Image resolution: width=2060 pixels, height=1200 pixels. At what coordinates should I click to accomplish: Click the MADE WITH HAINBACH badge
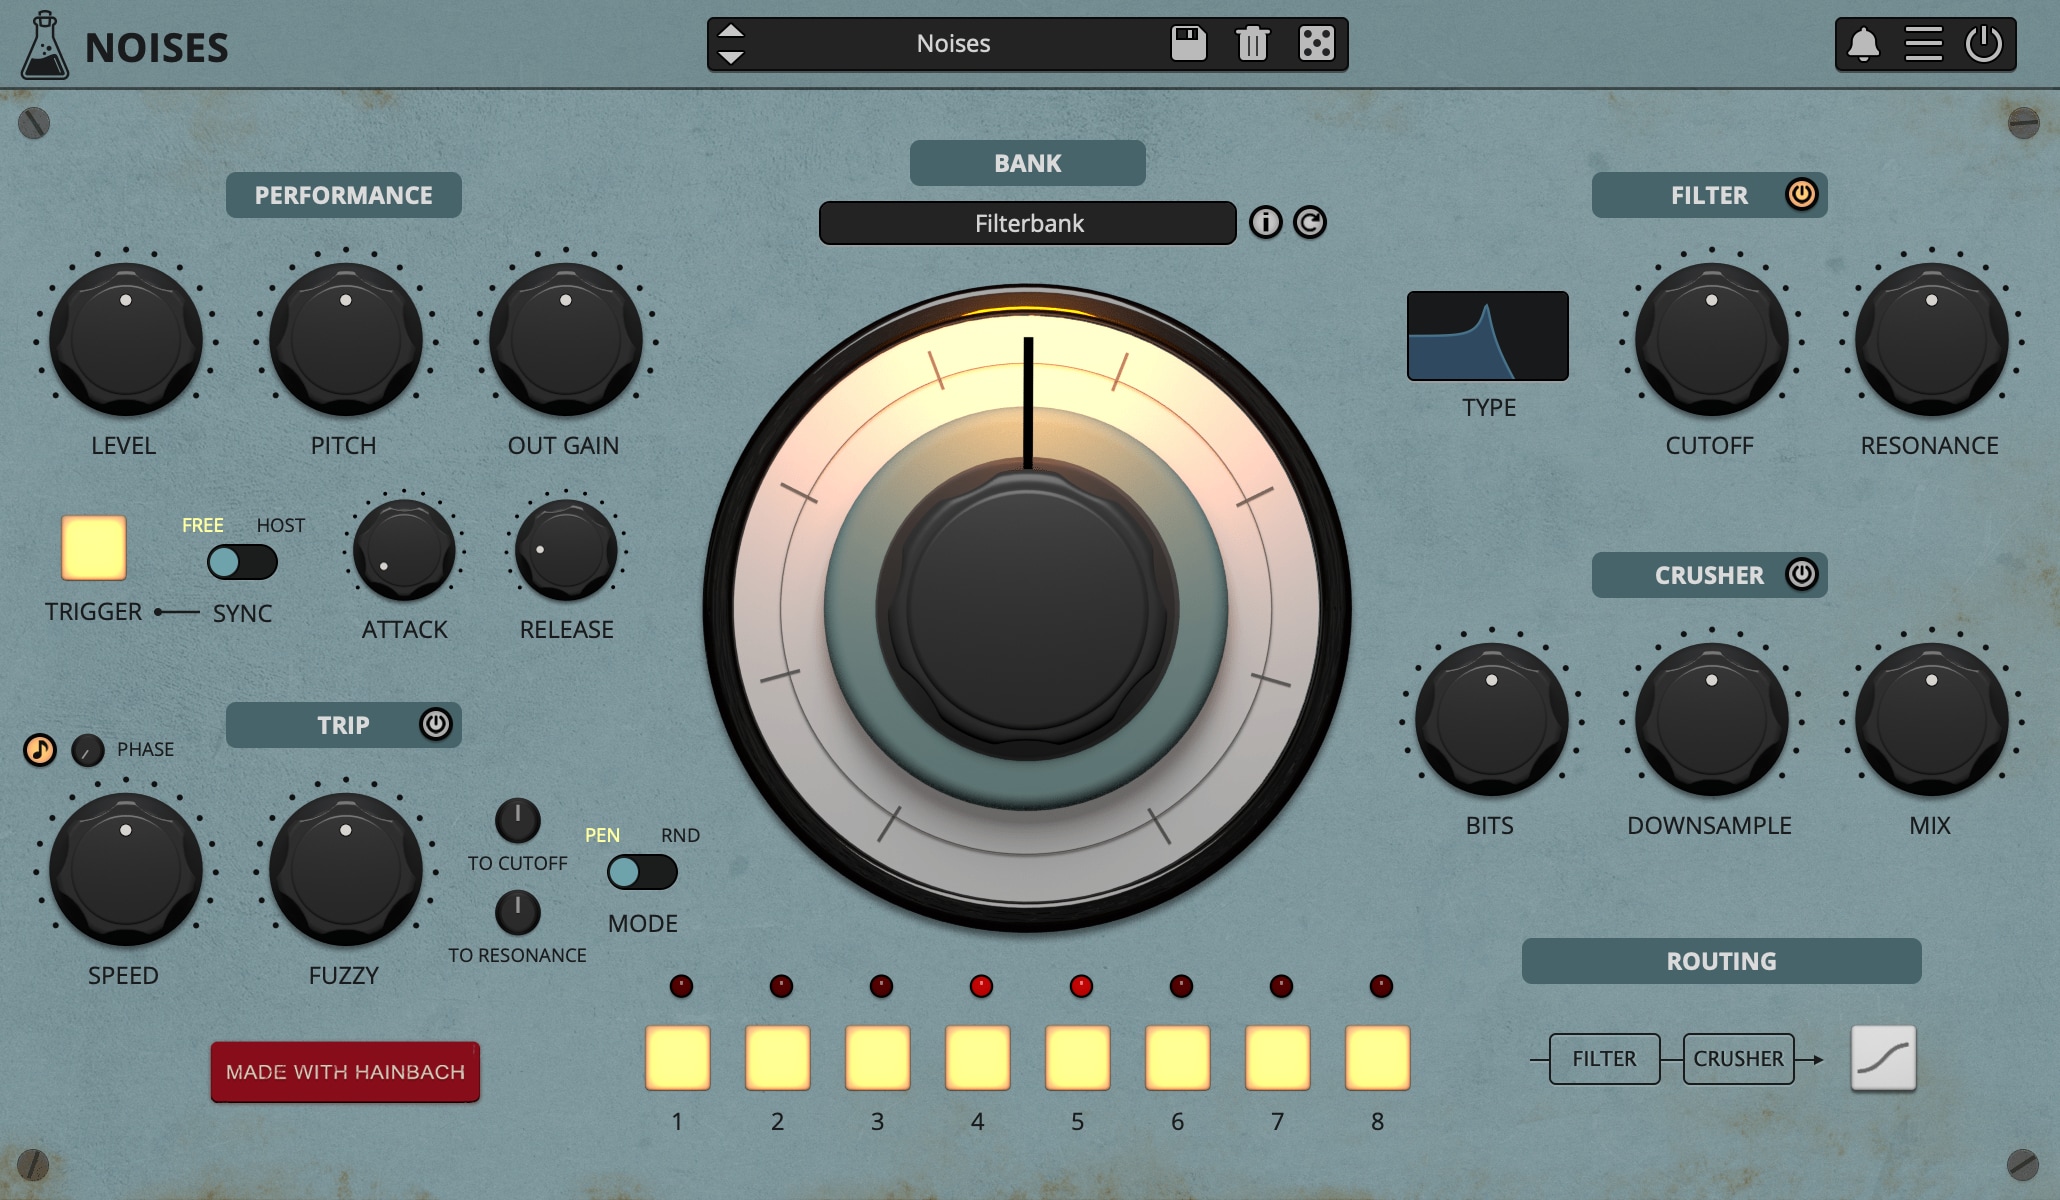tap(344, 1070)
